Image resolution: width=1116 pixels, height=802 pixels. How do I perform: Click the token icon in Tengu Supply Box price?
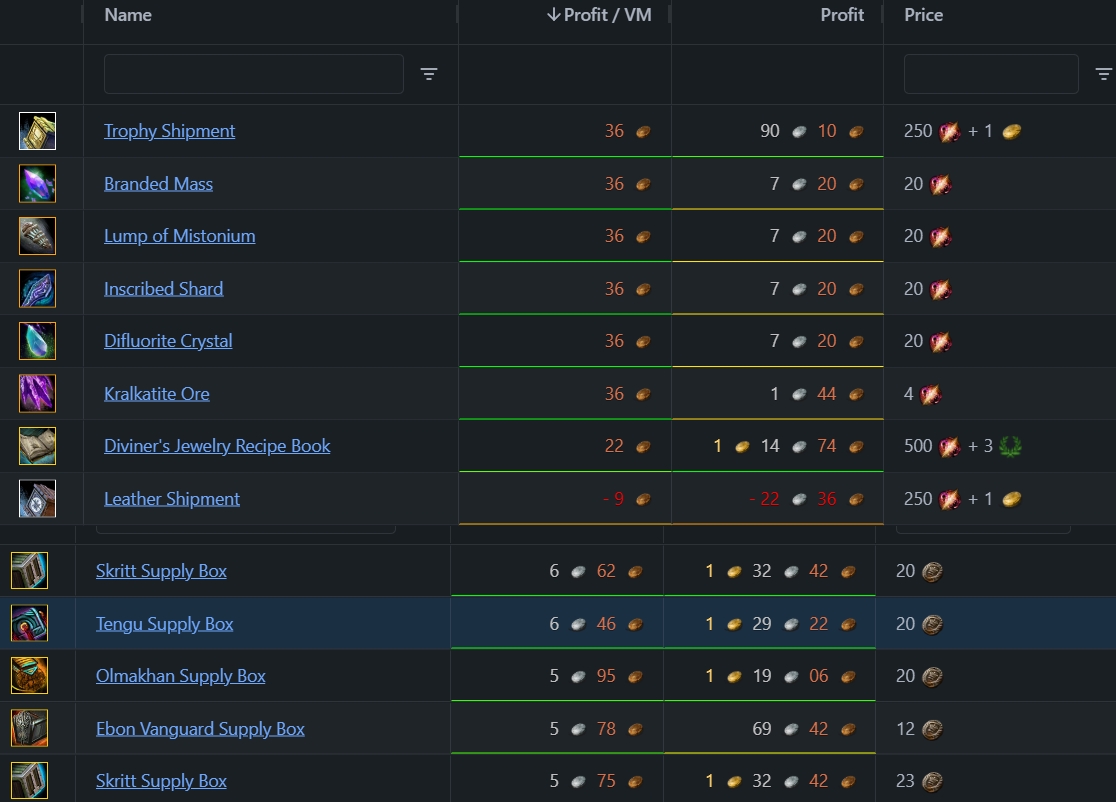tap(932, 624)
